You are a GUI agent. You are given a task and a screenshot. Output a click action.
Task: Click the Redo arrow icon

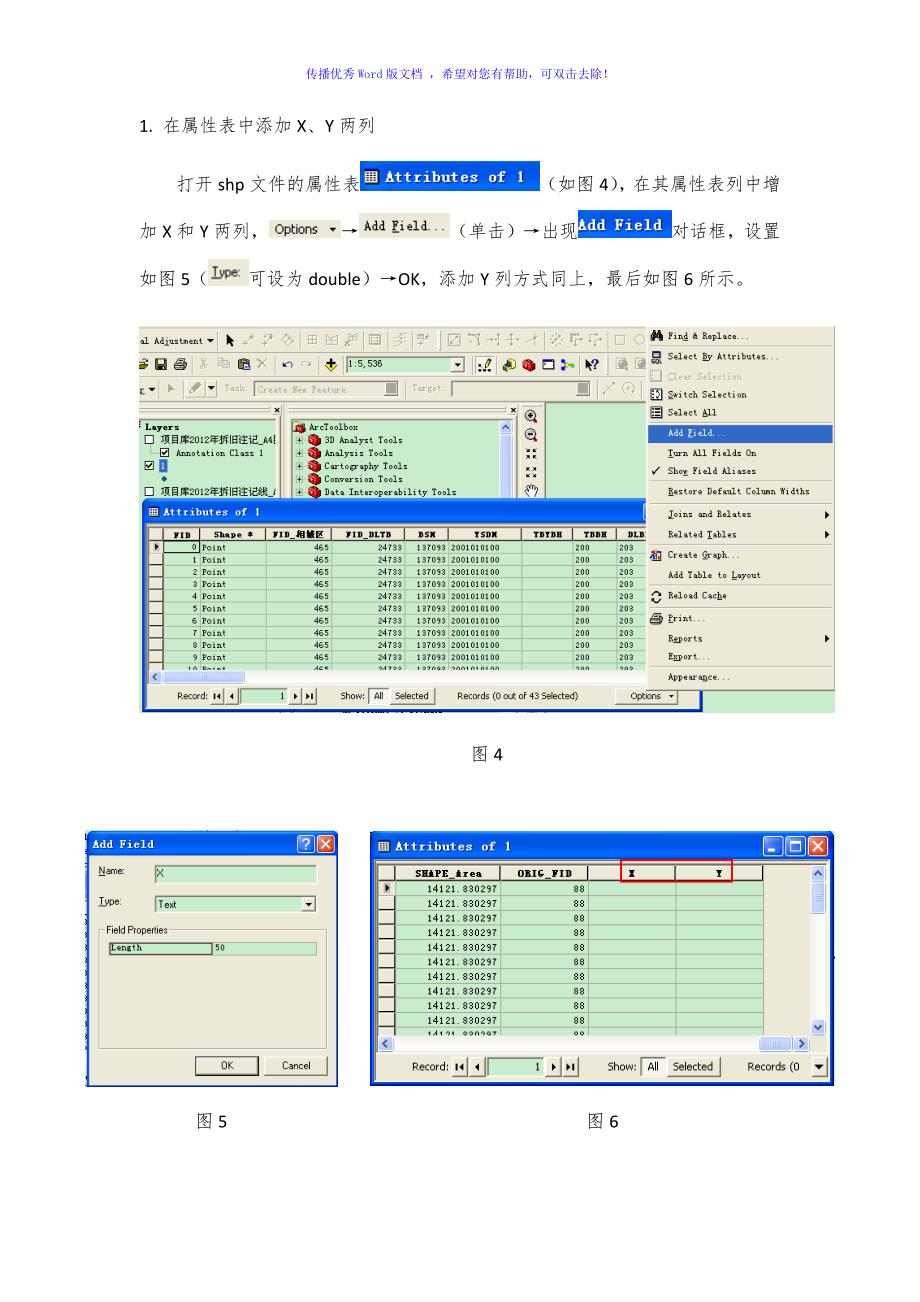coord(306,364)
